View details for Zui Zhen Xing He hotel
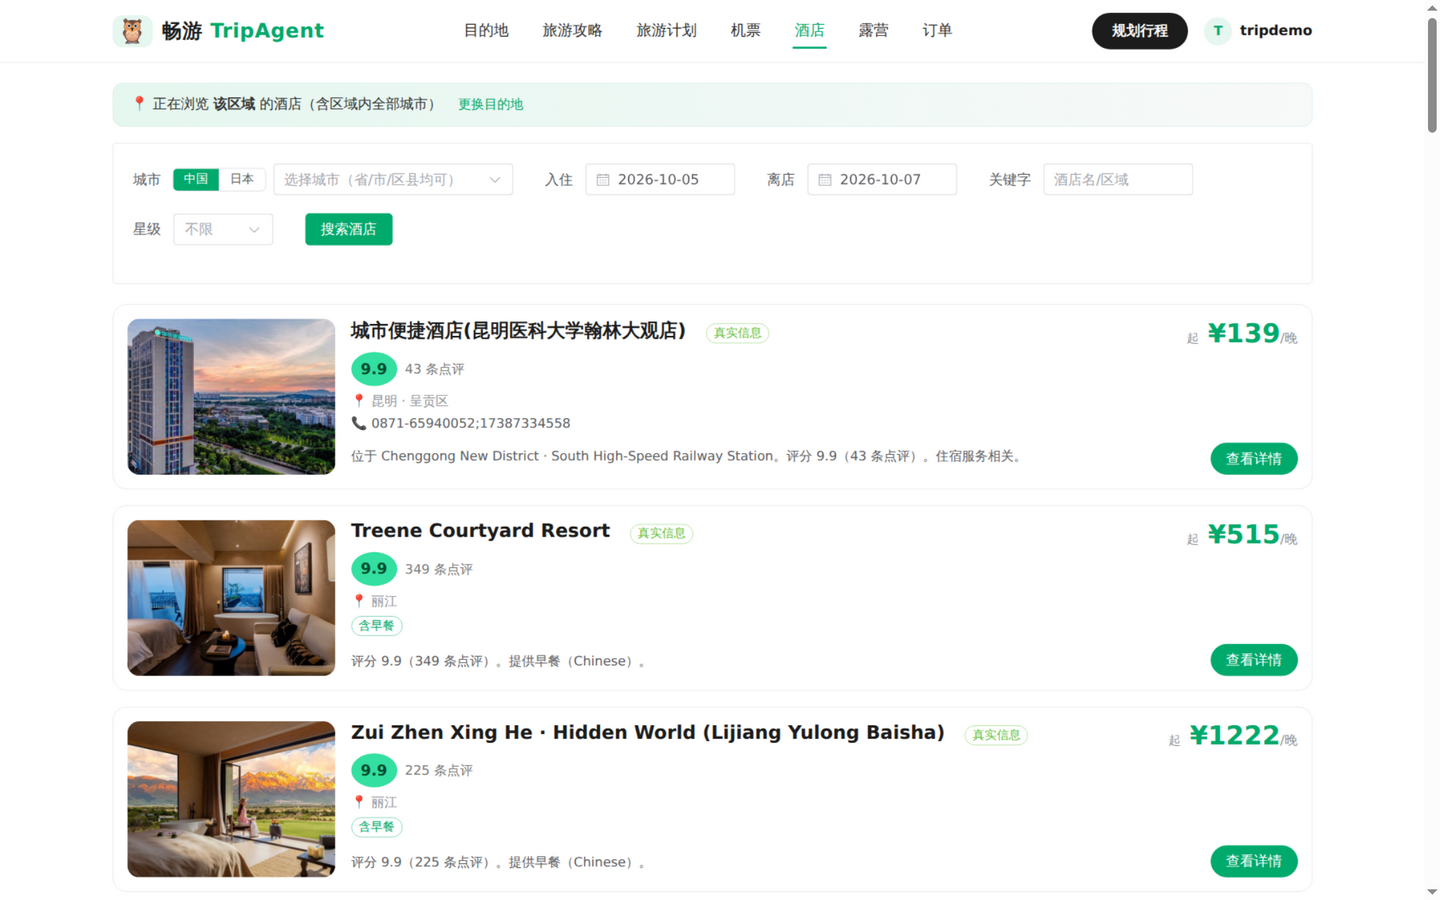The height and width of the screenshot is (900, 1440). point(1254,861)
